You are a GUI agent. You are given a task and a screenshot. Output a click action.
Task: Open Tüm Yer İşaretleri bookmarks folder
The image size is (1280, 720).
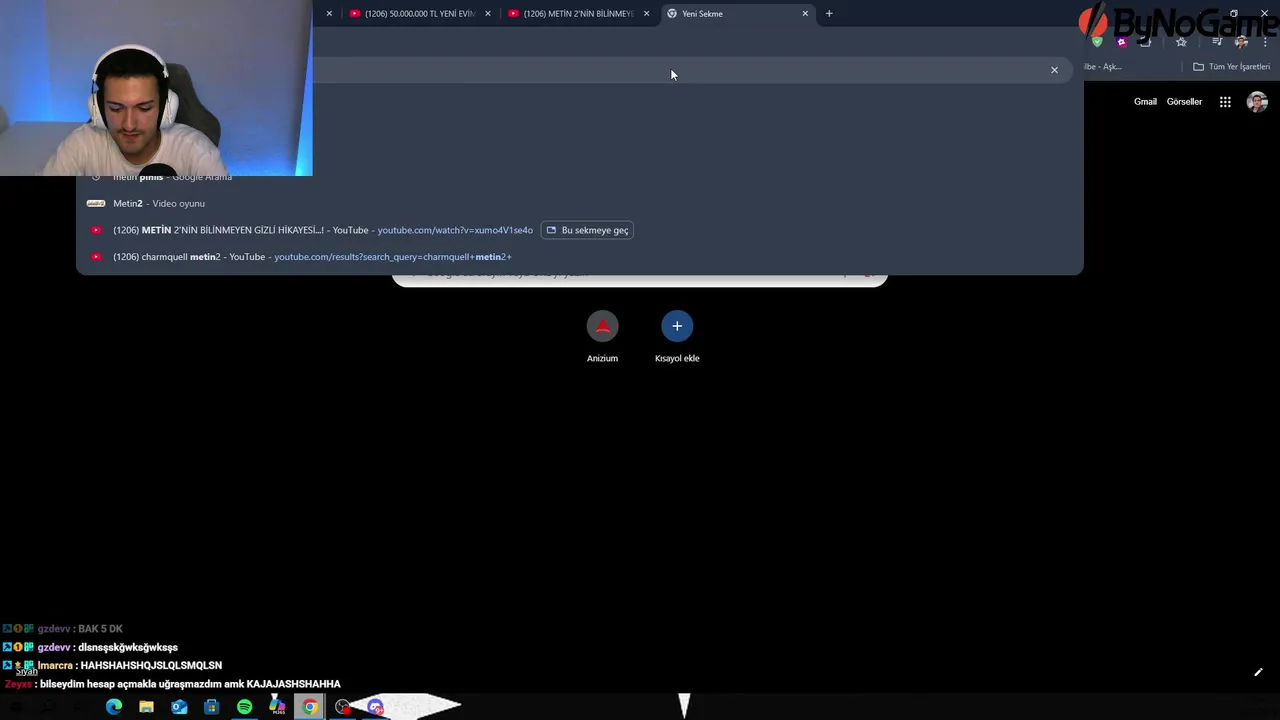coord(1232,67)
